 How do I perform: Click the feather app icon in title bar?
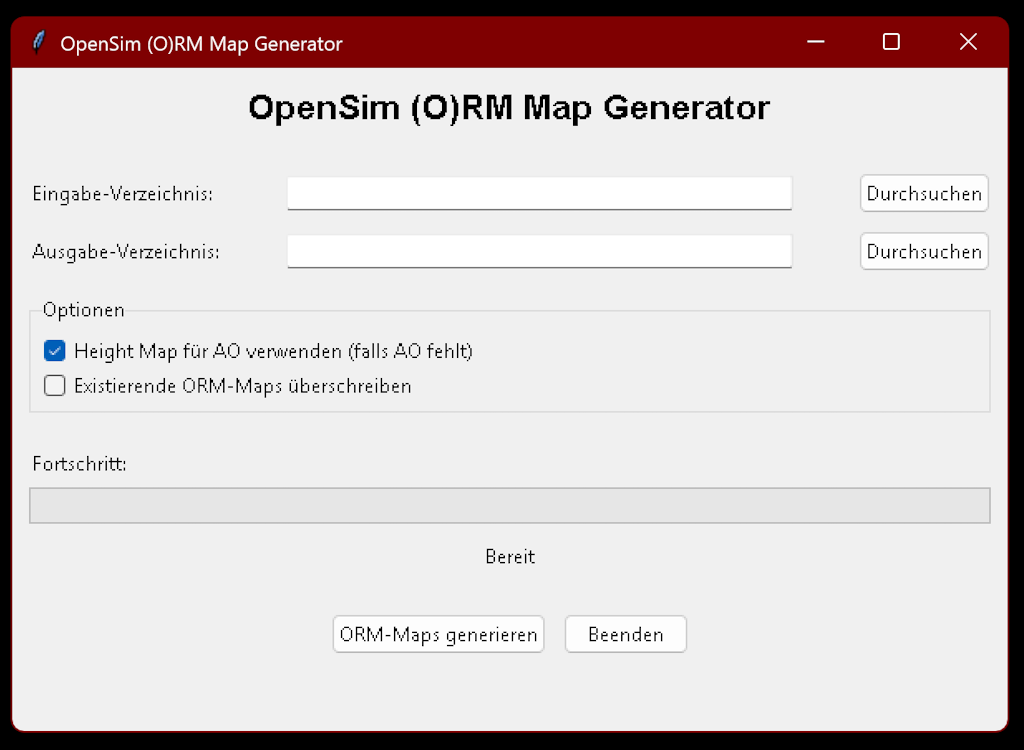point(39,43)
